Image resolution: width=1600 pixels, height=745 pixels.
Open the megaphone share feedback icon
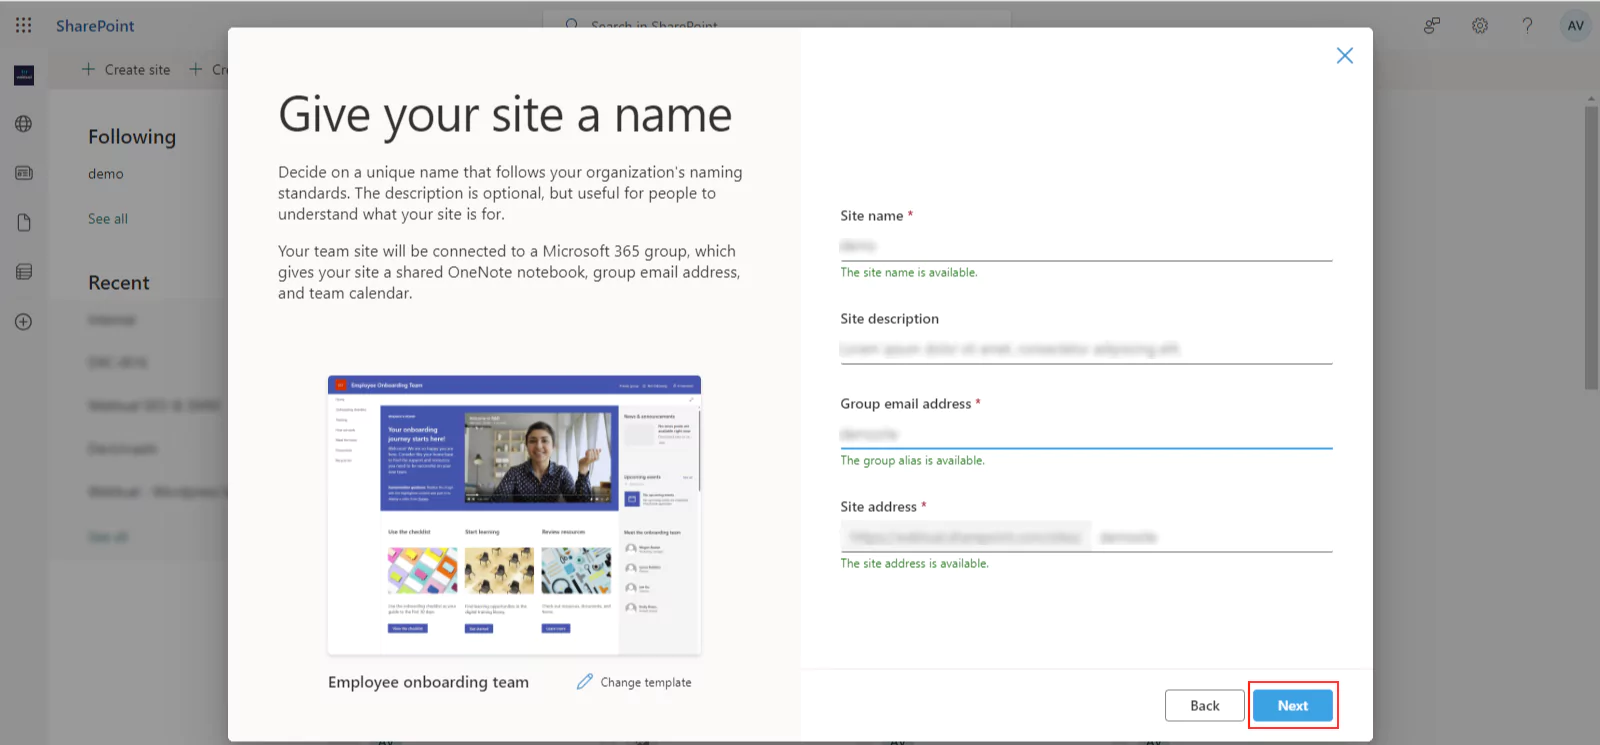[1432, 26]
